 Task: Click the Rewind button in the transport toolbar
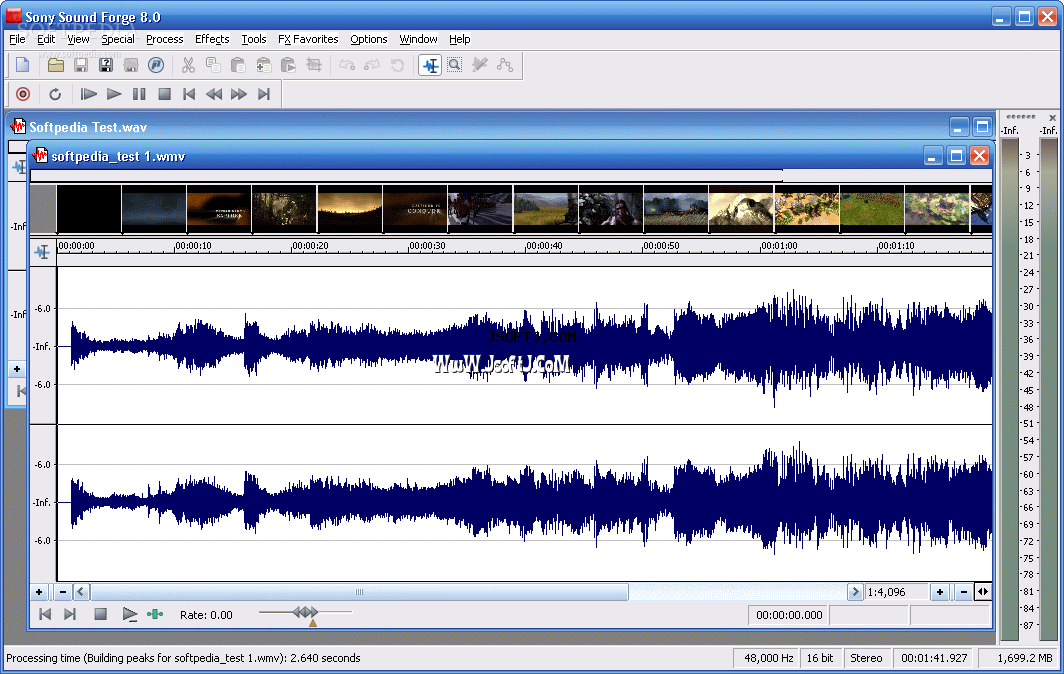tap(214, 94)
